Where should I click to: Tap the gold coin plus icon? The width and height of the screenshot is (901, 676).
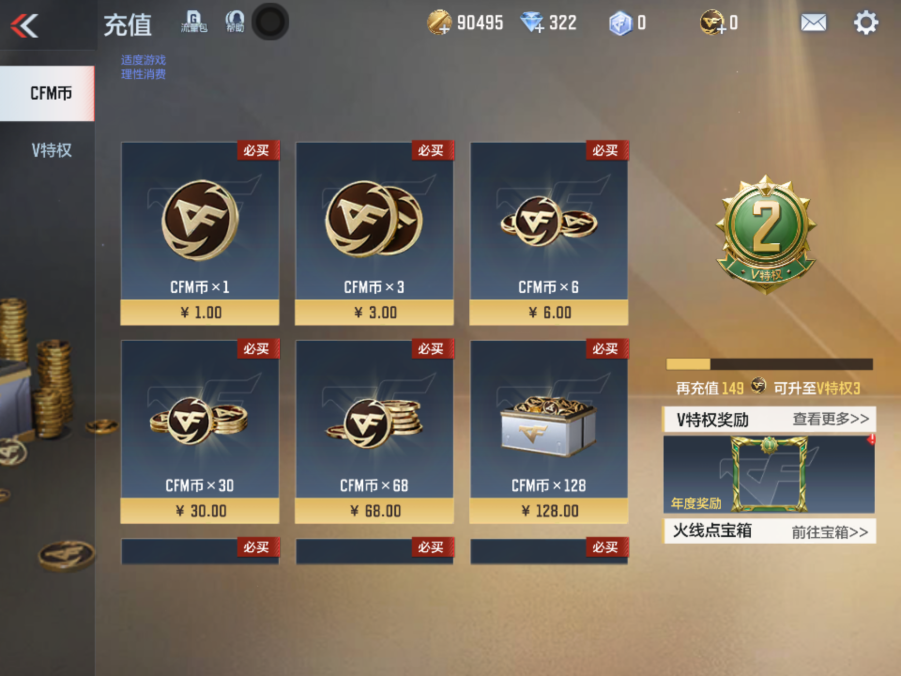pos(439,23)
